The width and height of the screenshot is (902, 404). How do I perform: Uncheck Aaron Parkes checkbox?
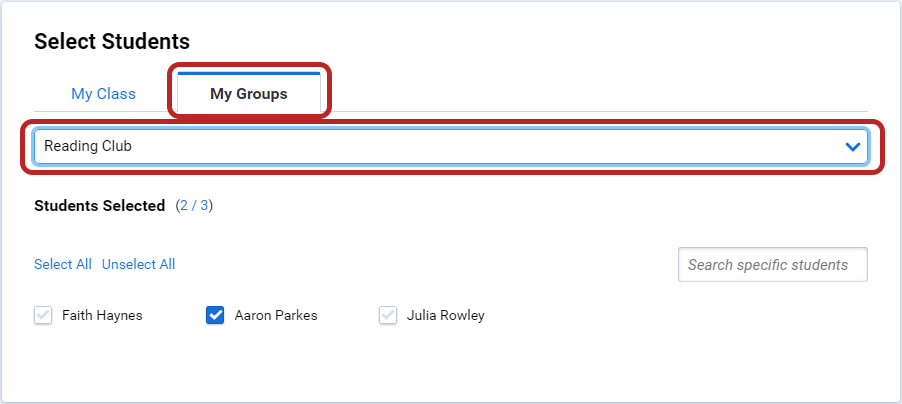pos(215,315)
